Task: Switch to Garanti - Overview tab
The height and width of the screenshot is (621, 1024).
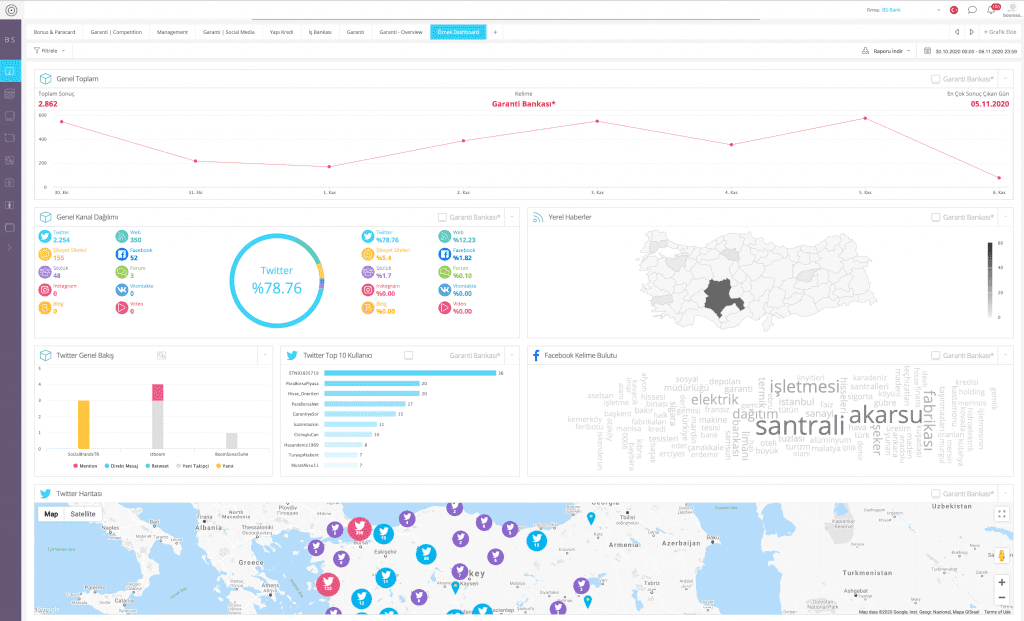Action: click(x=401, y=32)
